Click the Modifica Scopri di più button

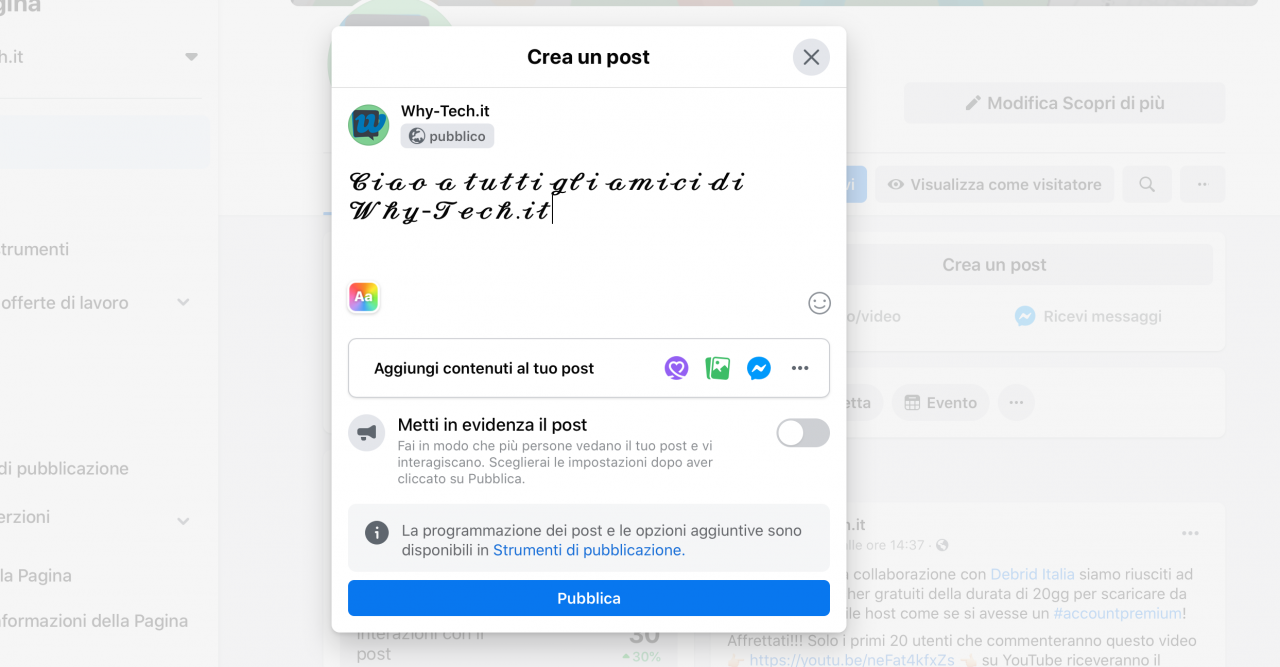tap(1064, 103)
